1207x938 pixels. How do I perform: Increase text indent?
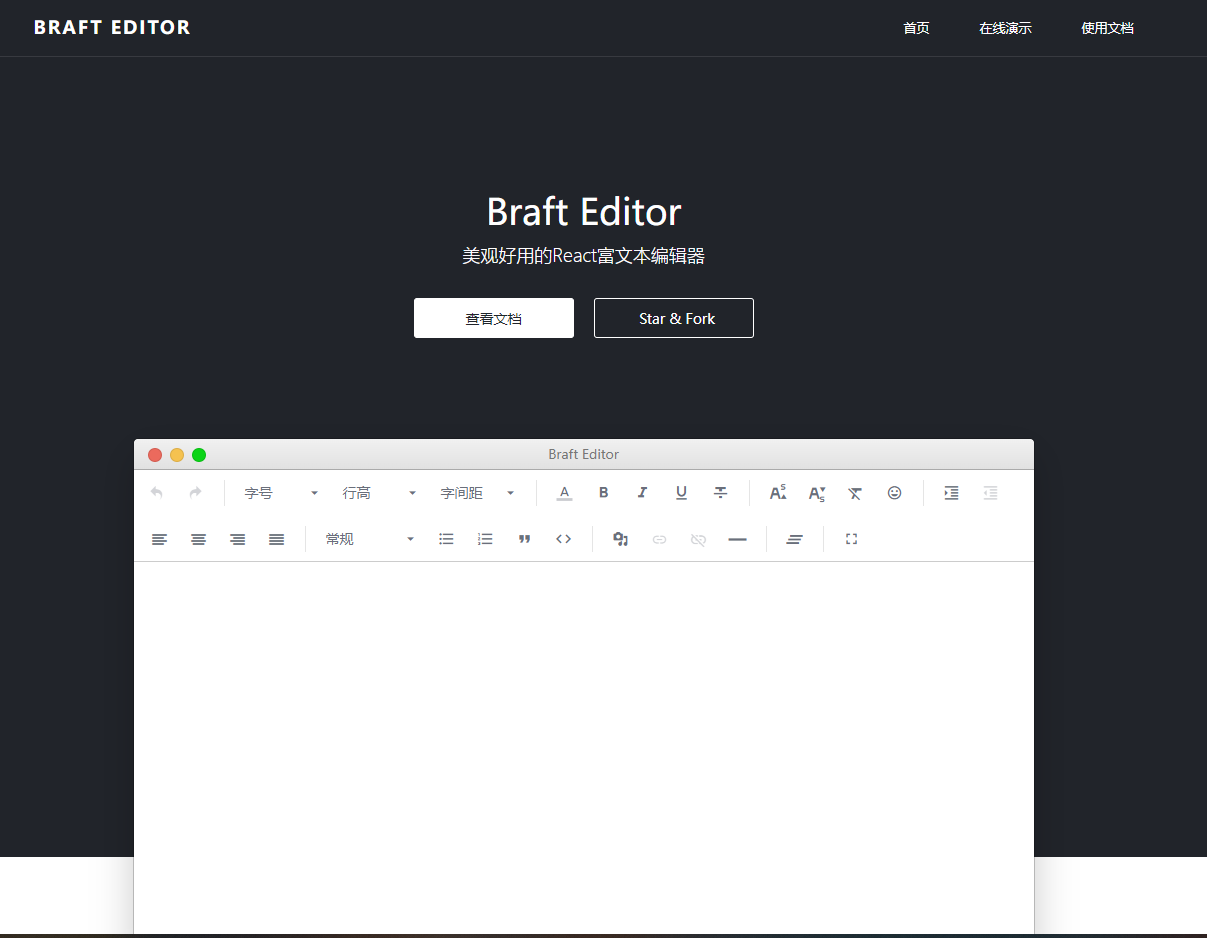[x=951, y=493]
